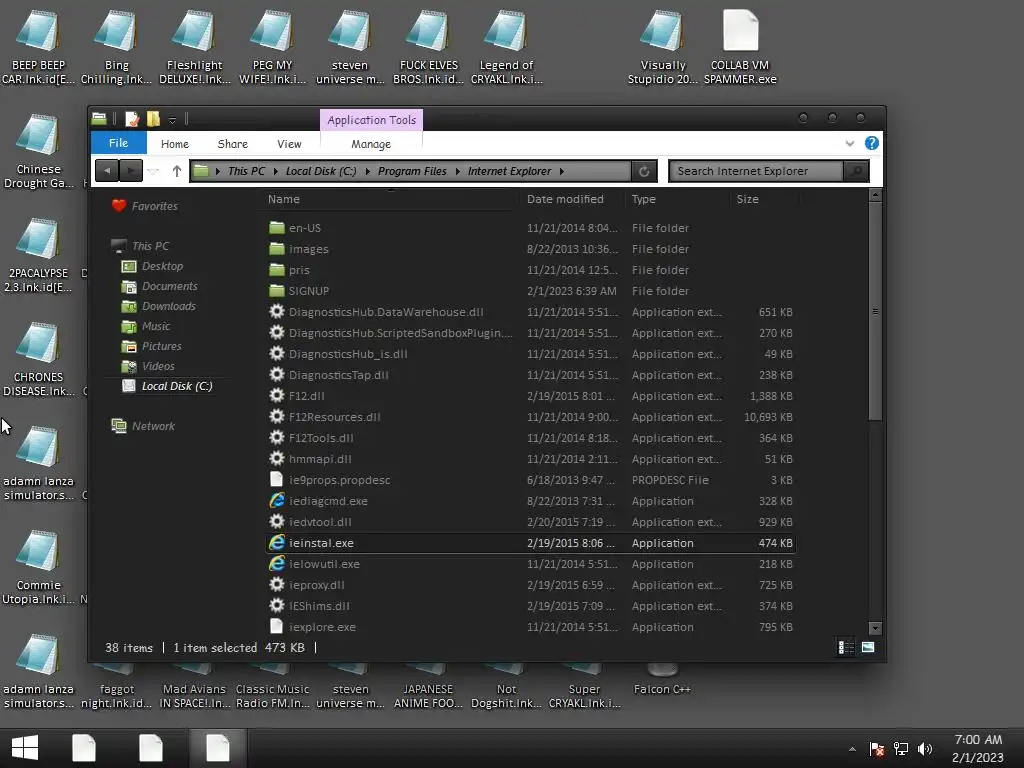Click the search magnifier icon

pyautogui.click(x=856, y=171)
